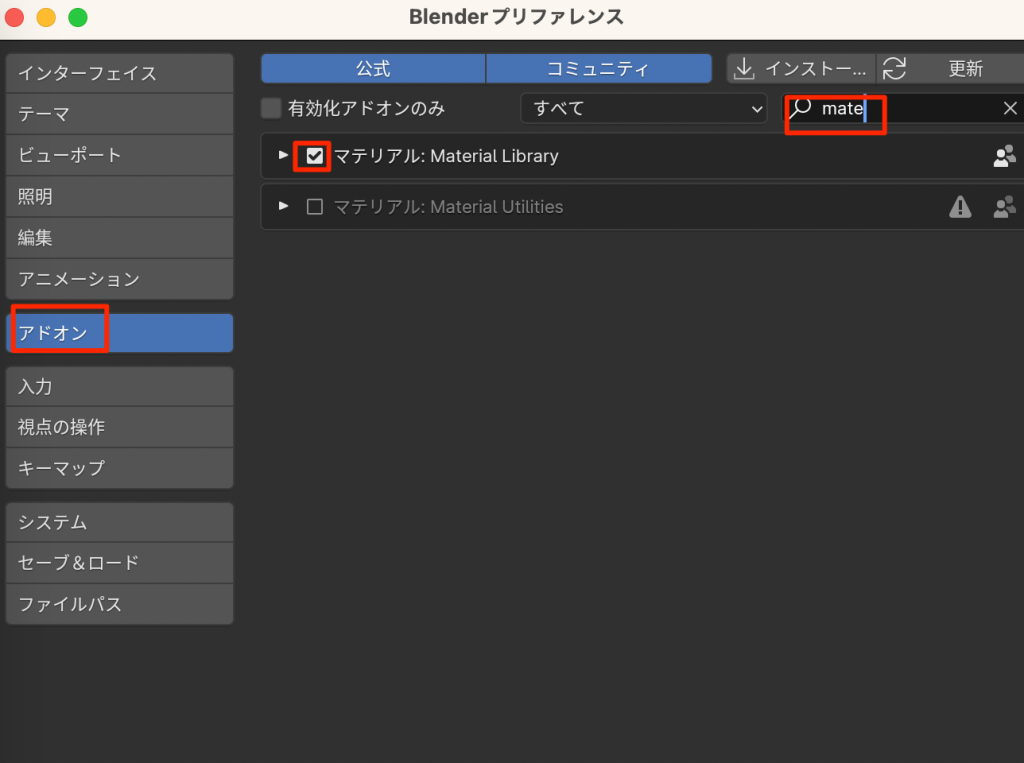The width and height of the screenshot is (1024, 763).
Task: Disable the Material Library add-on checkbox
Action: [315, 156]
